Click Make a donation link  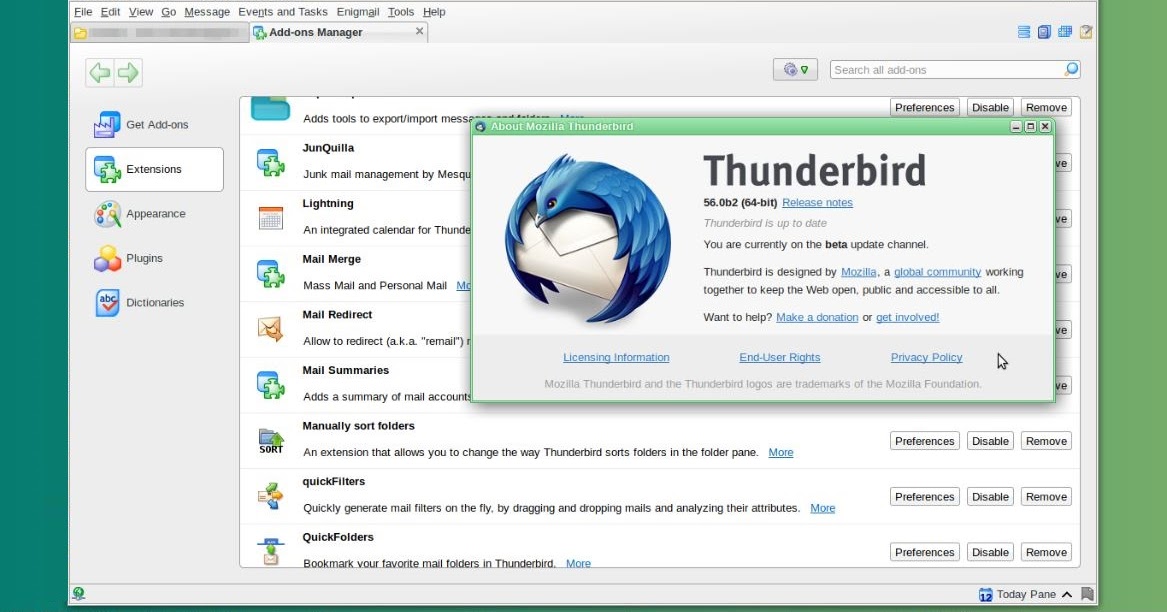(x=817, y=317)
